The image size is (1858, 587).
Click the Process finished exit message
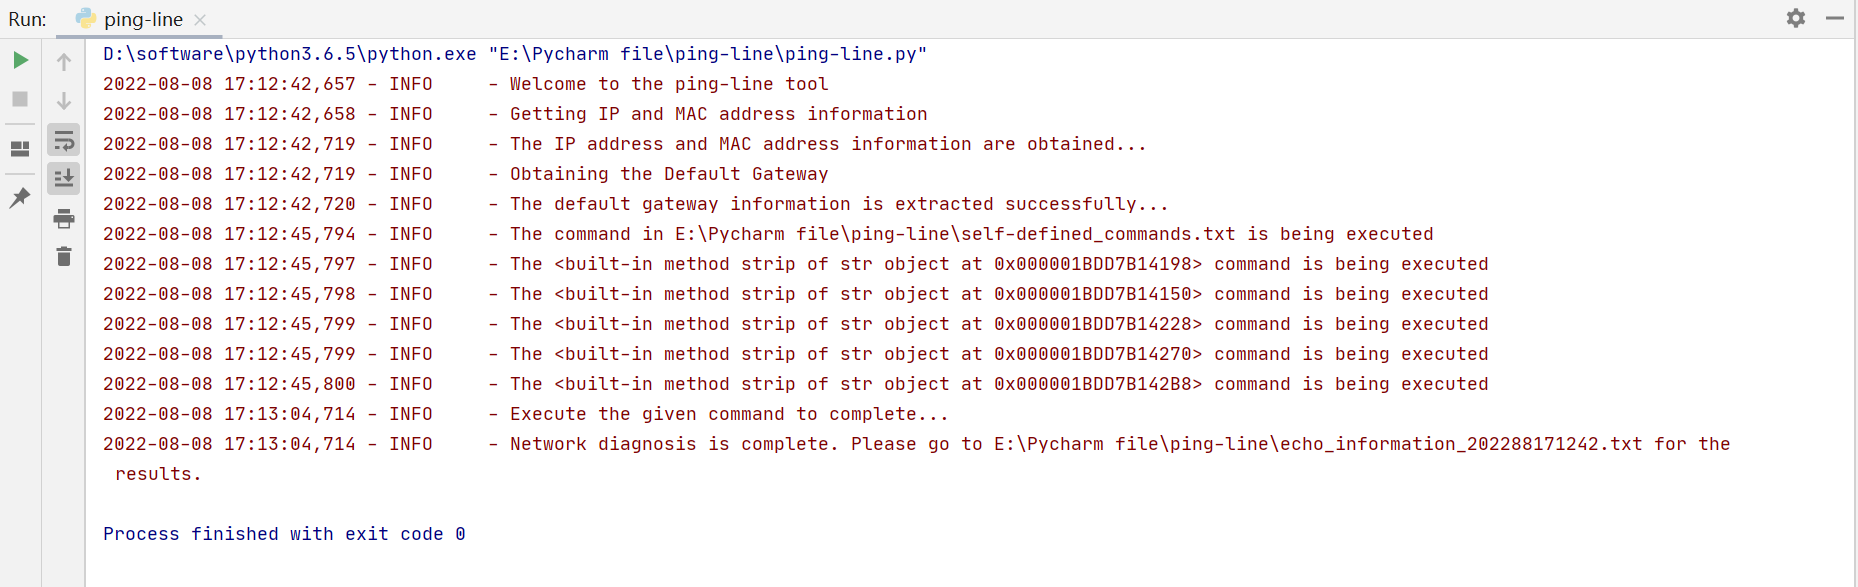pos(283,534)
